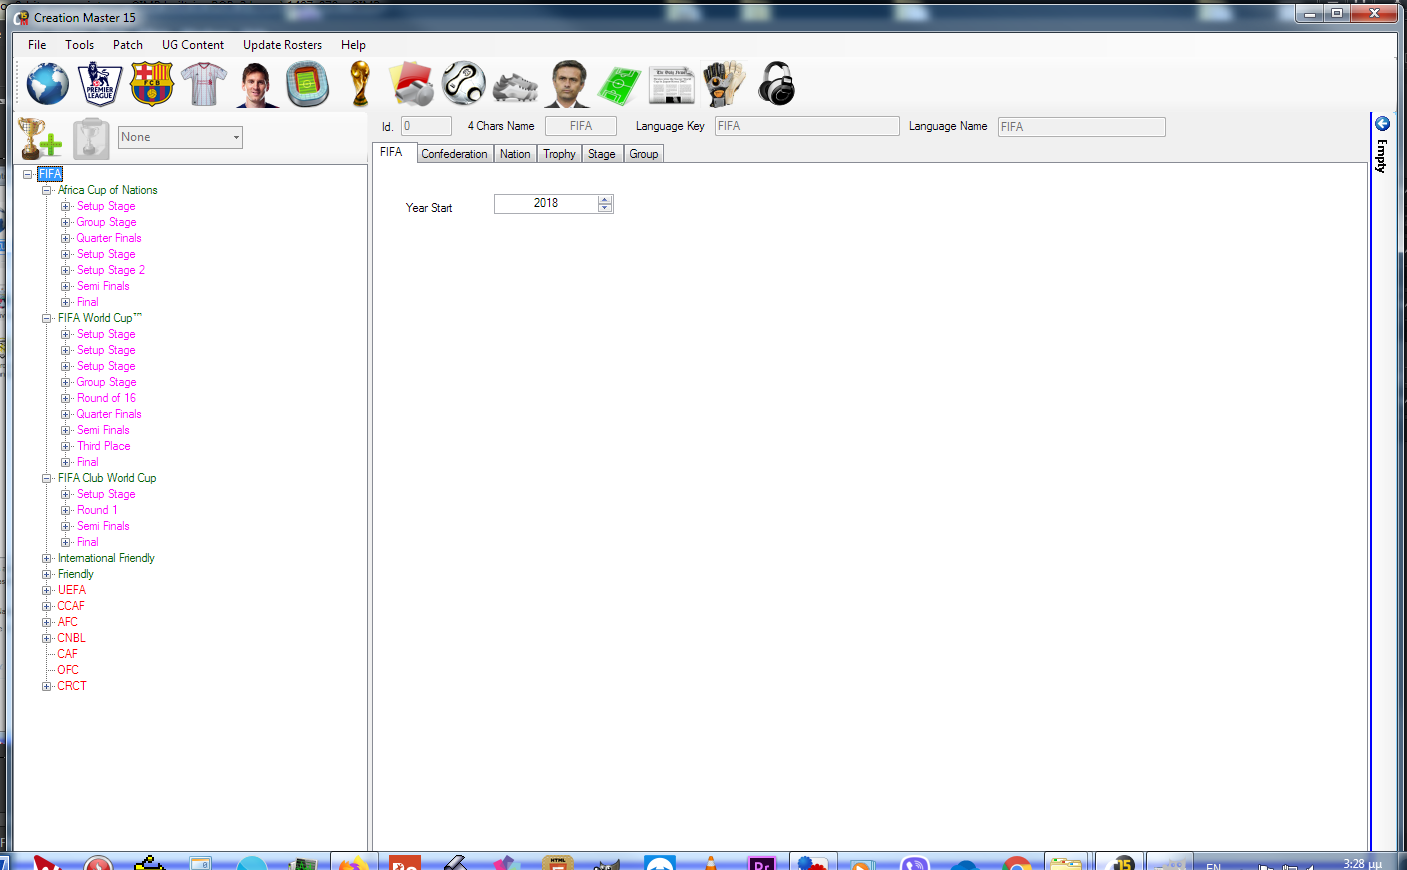The height and width of the screenshot is (870, 1407).
Task: Select the FIFA Club World Cup item
Action: click(x=107, y=478)
